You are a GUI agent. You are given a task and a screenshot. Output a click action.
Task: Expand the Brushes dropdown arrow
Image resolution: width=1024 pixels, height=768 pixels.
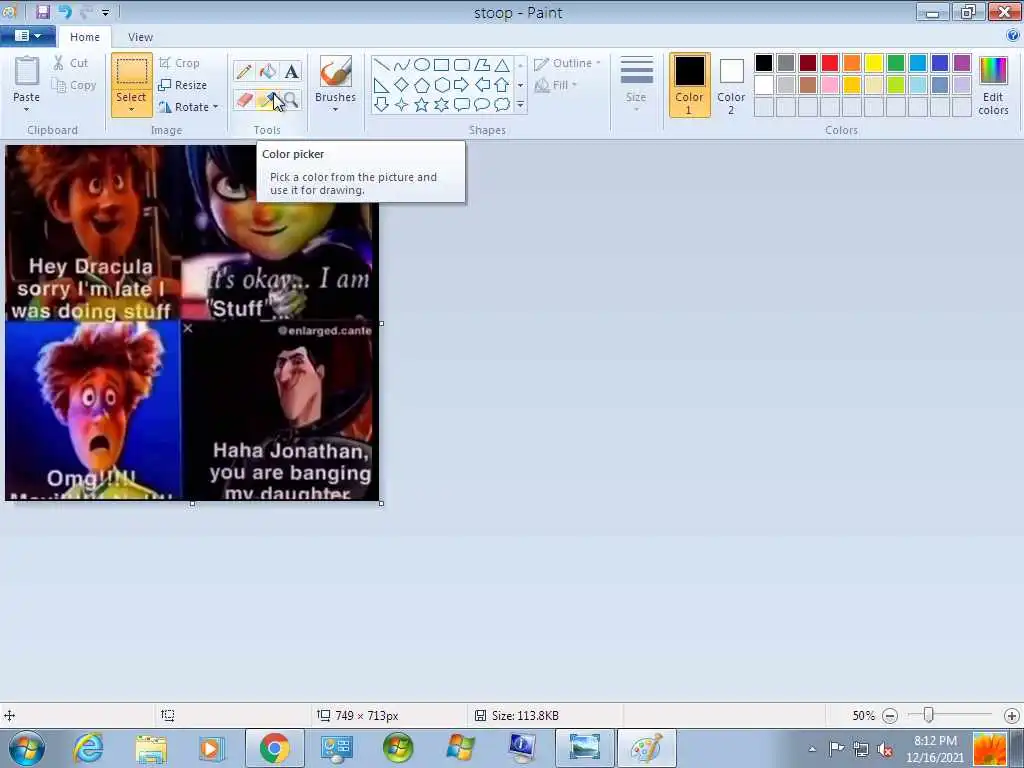[335, 109]
